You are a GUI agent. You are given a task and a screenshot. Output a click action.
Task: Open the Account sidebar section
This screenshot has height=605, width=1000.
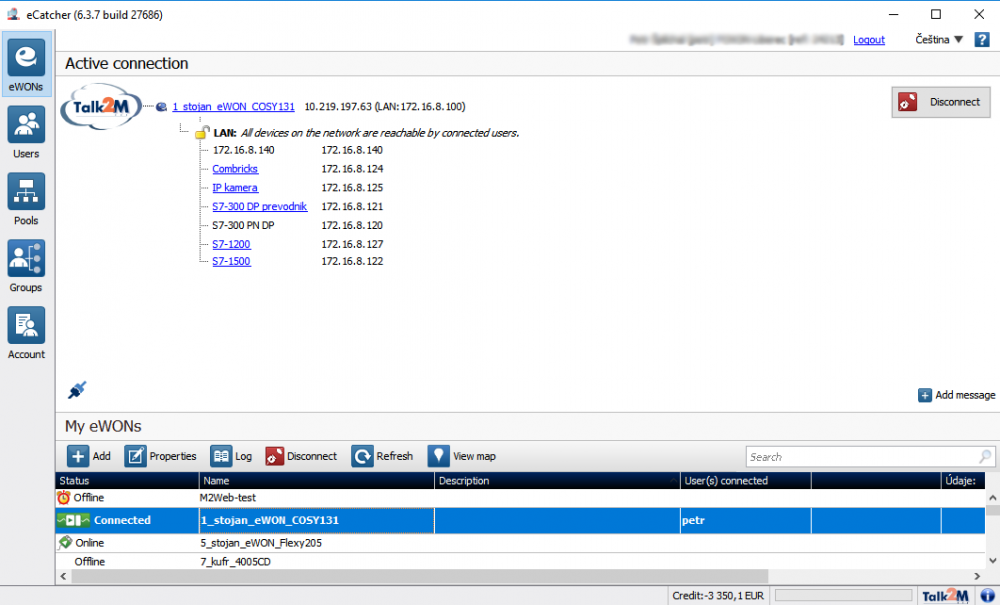26,333
